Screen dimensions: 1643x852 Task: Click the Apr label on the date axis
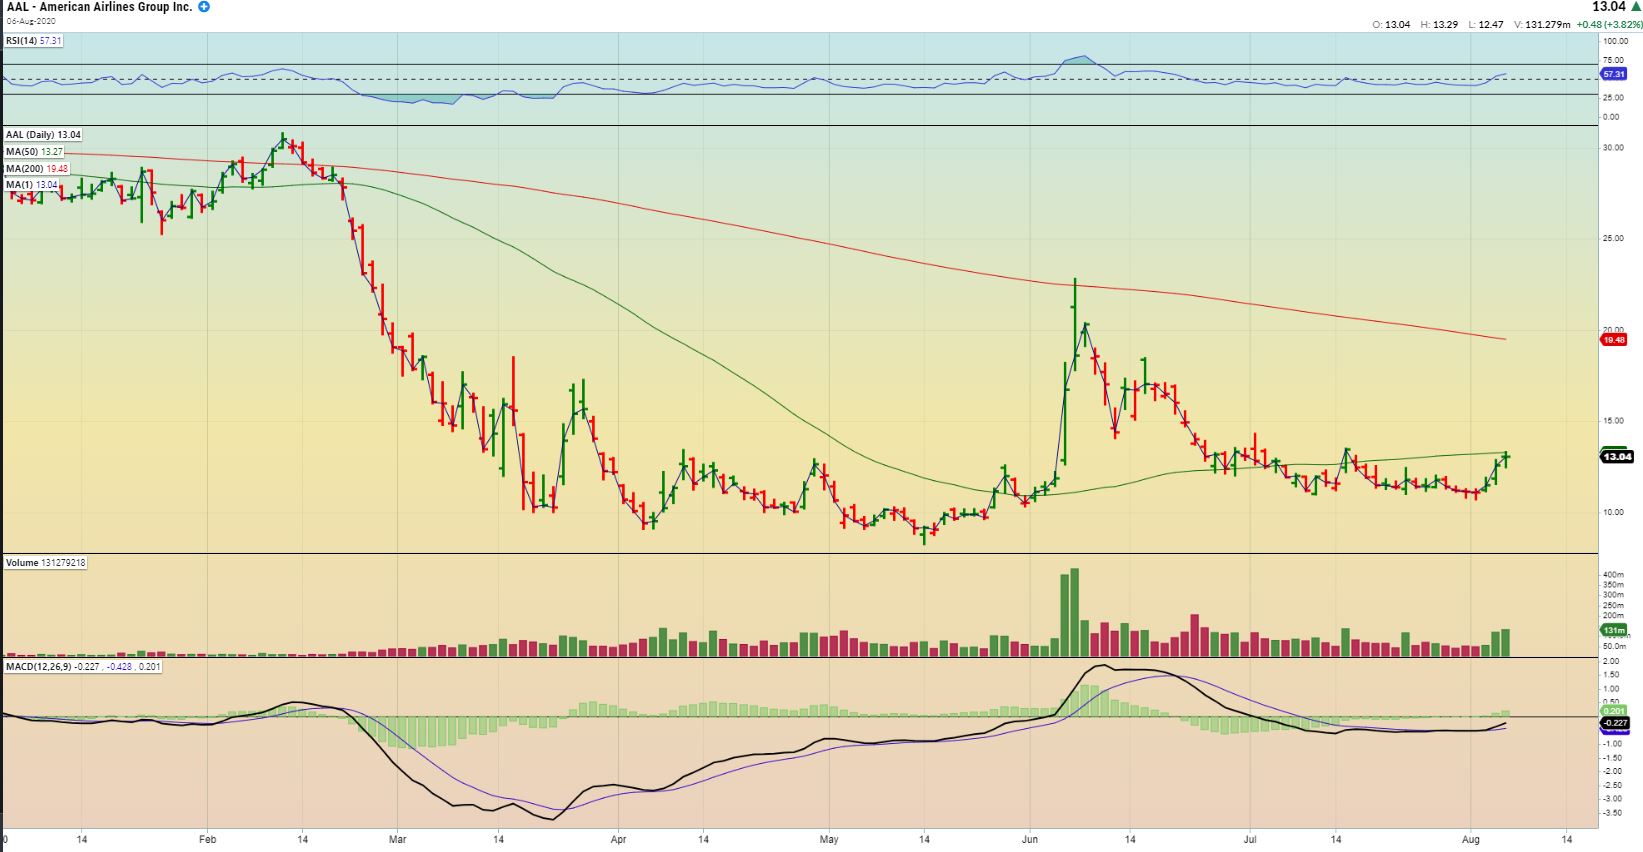coord(618,838)
